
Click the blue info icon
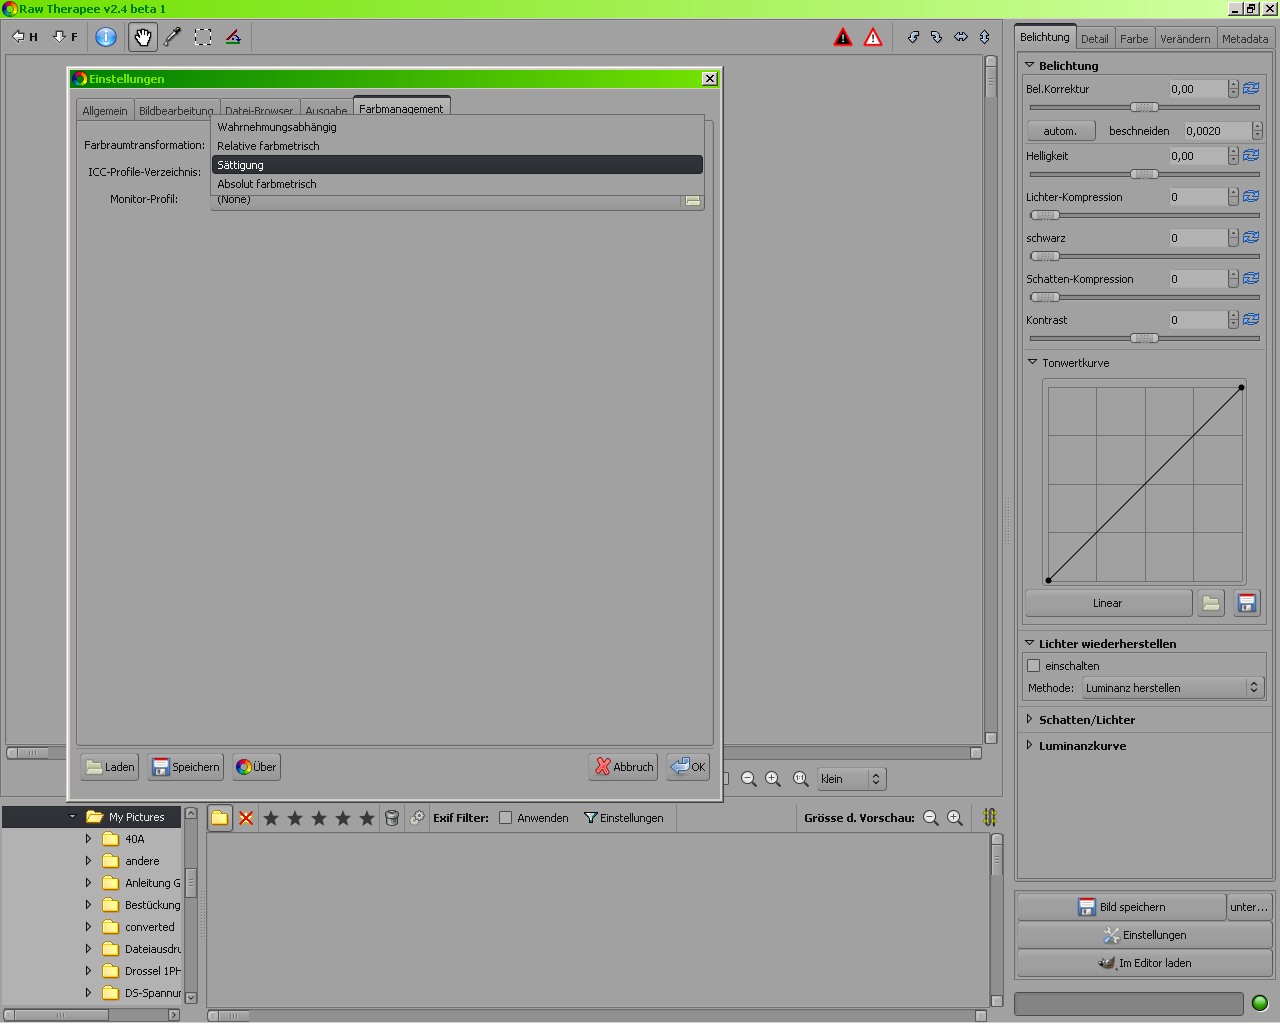pyautogui.click(x=106, y=38)
